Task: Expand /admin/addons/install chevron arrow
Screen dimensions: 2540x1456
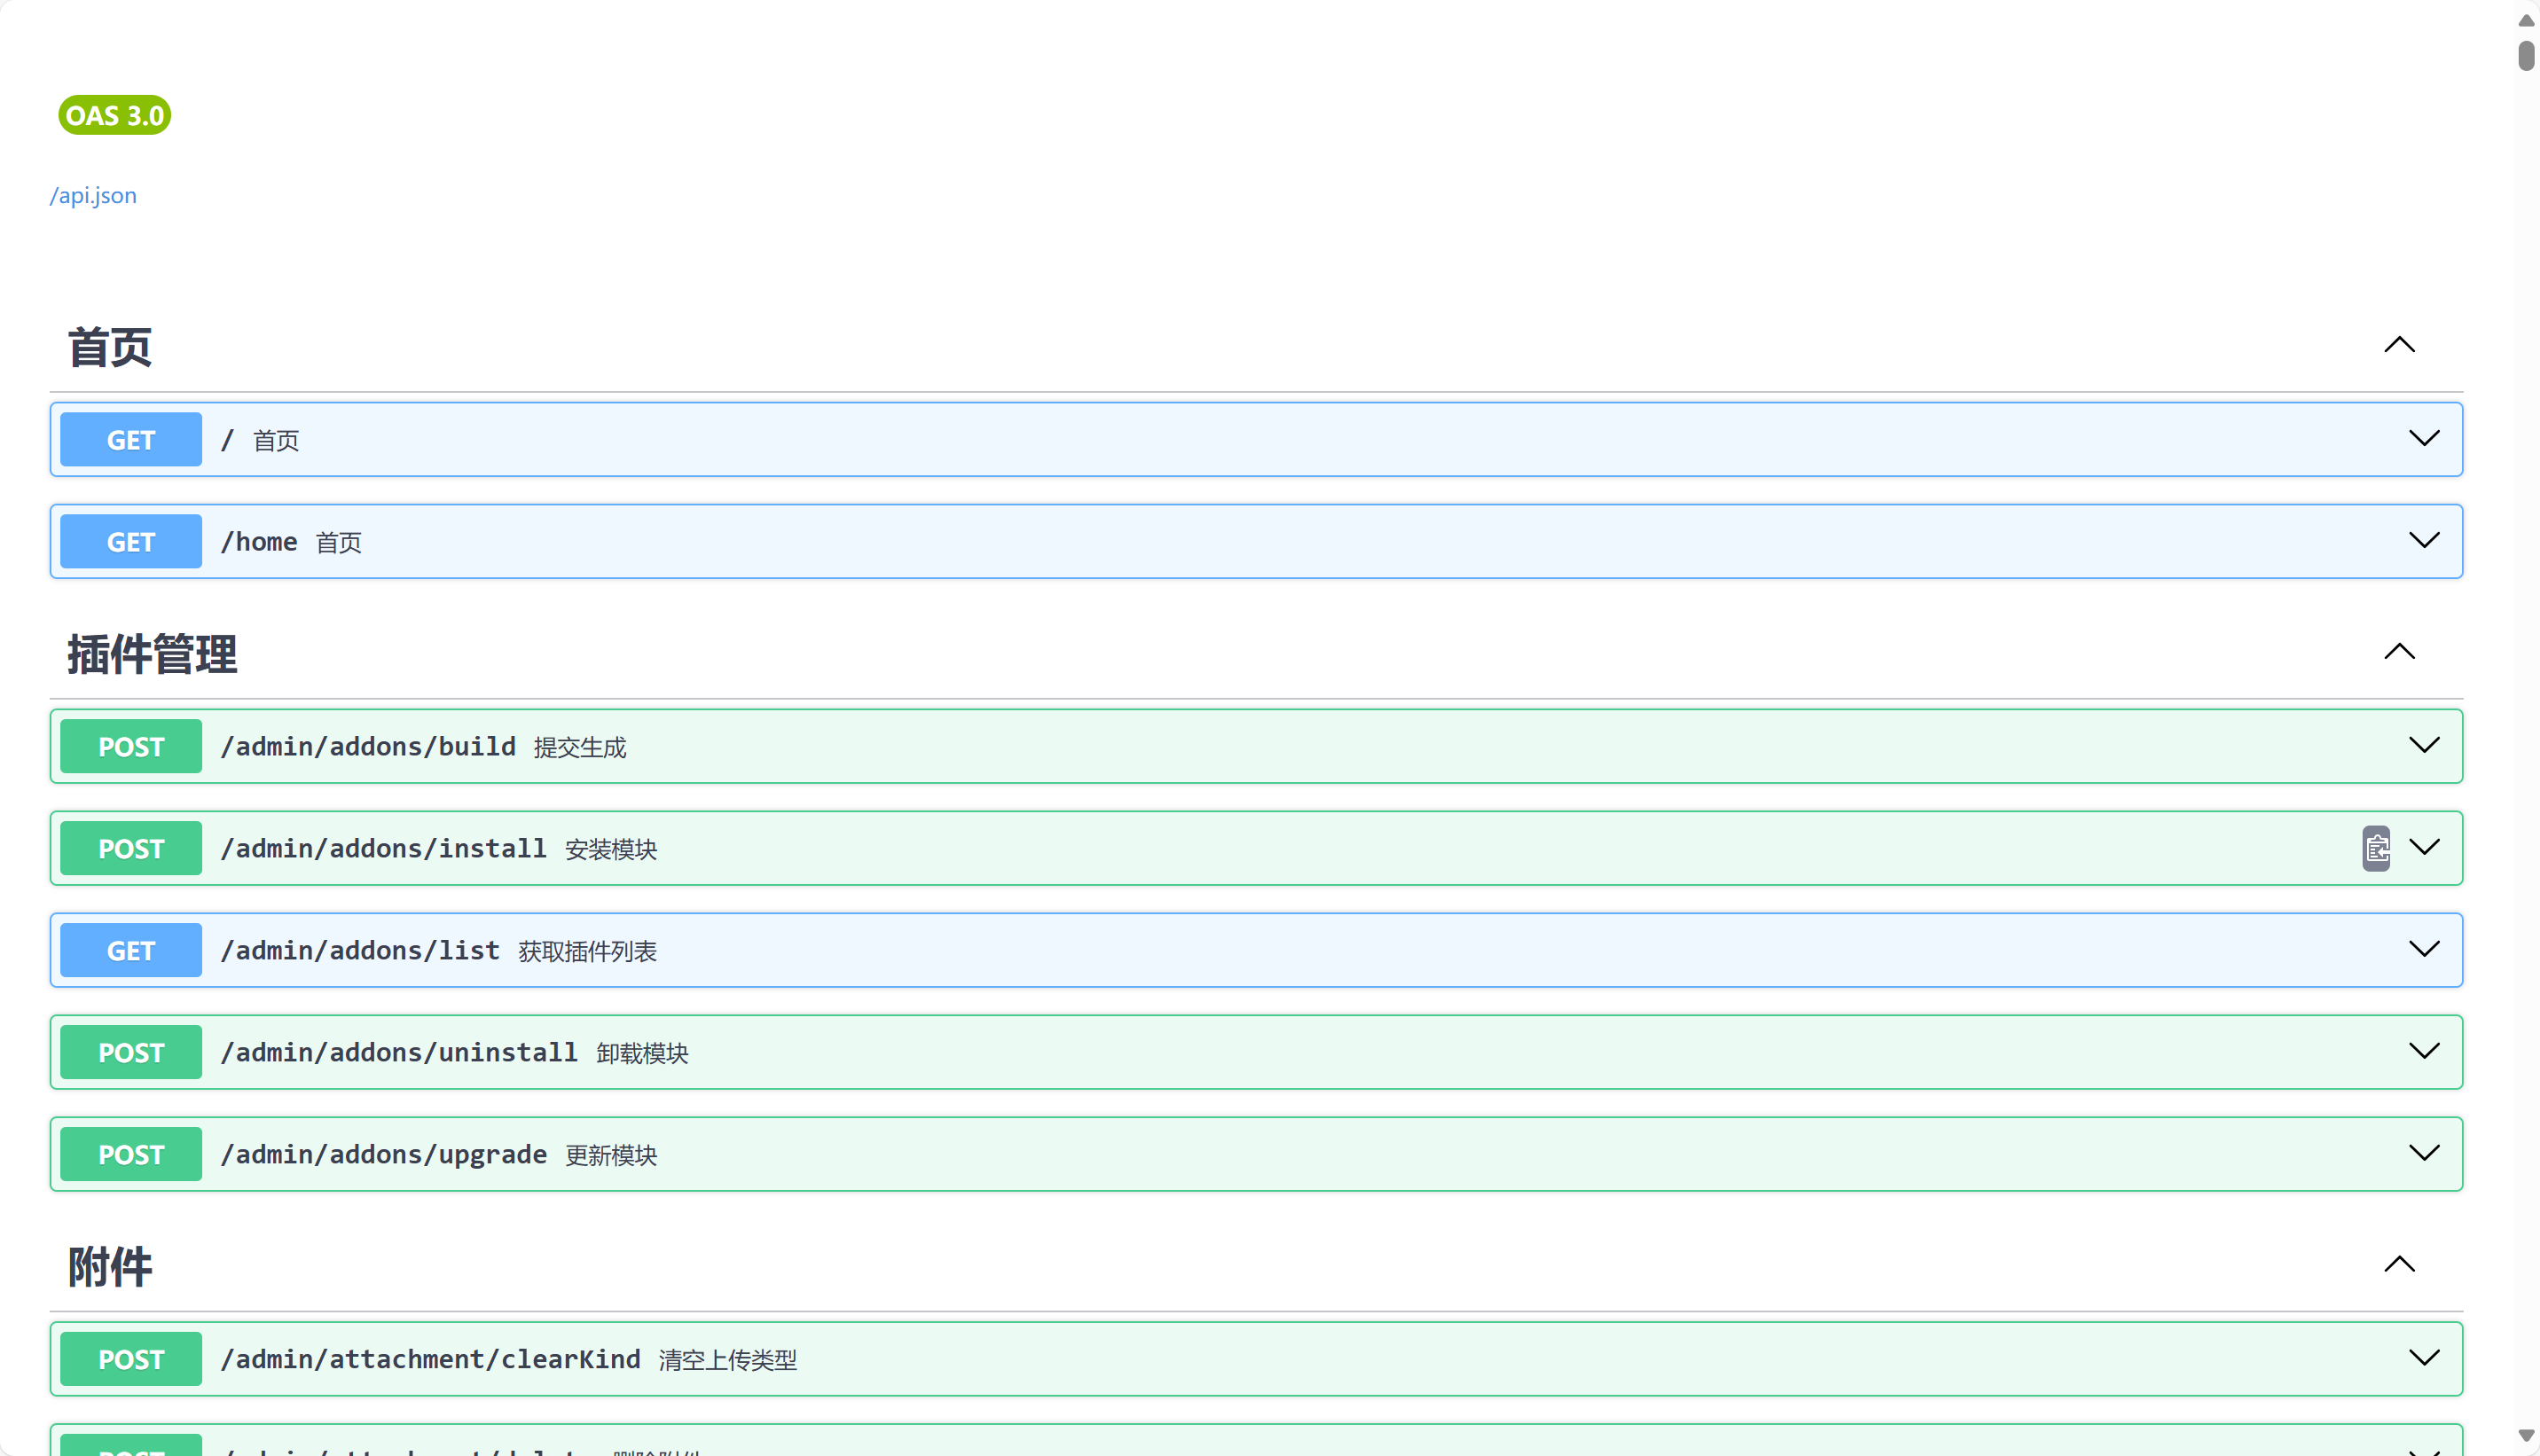Action: (2424, 848)
